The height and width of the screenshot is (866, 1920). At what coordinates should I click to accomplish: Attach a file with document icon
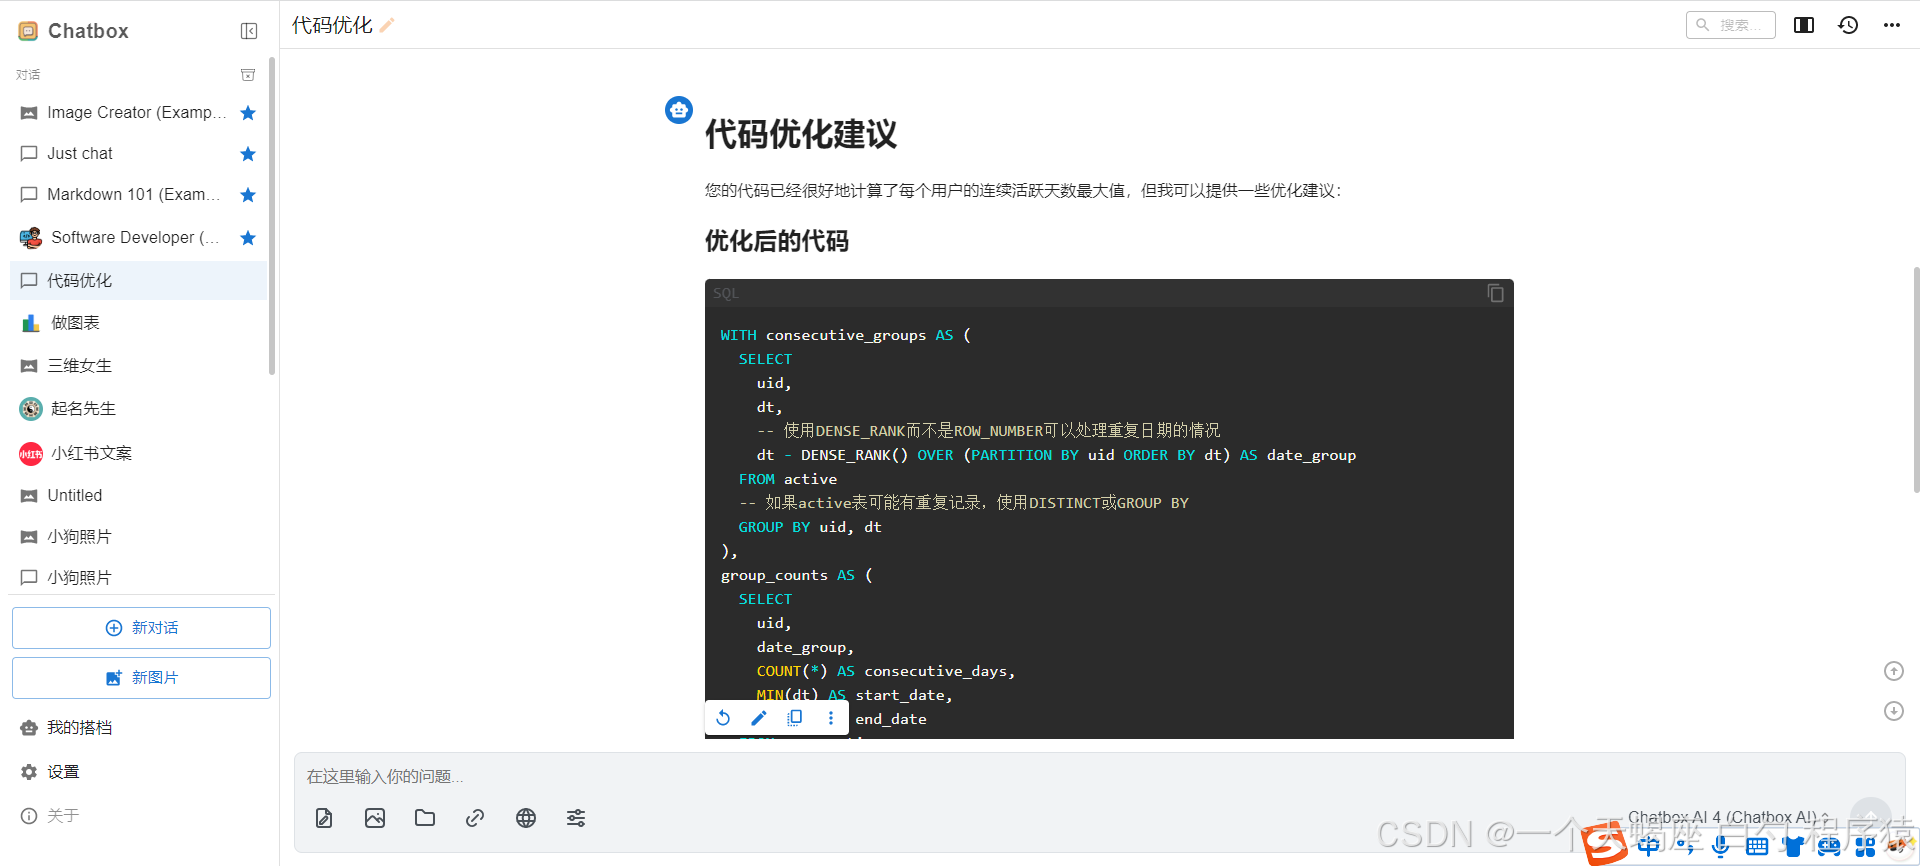click(324, 818)
